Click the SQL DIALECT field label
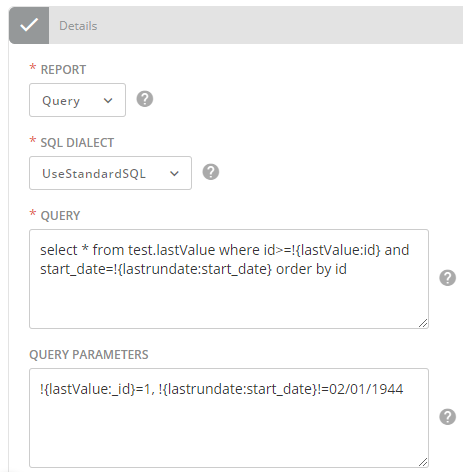 77,143
